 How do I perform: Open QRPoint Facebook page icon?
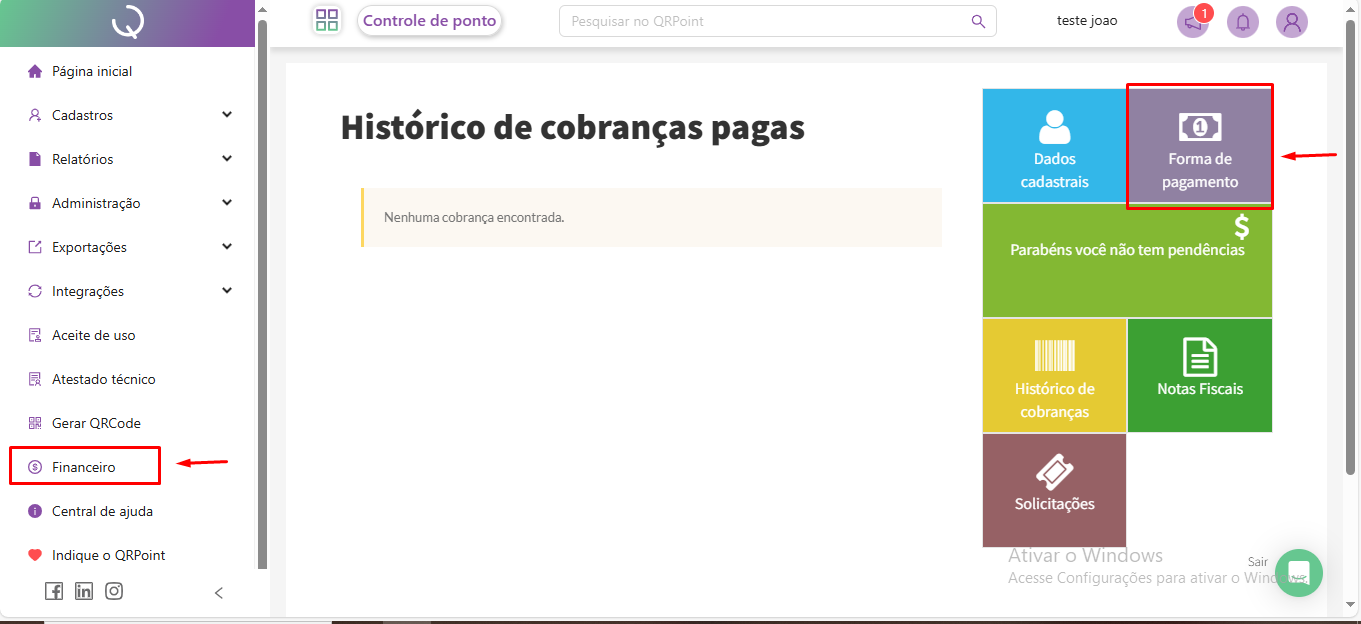point(54,591)
